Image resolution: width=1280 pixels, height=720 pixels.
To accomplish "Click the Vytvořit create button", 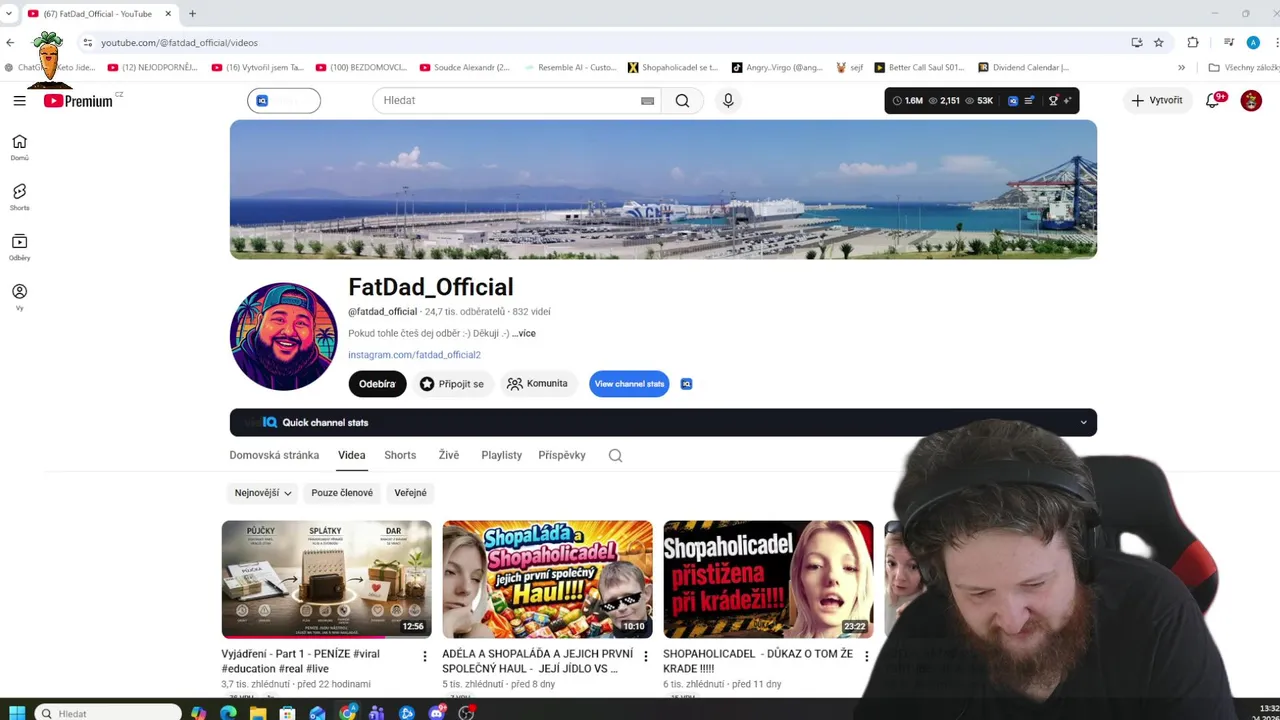I will (1157, 100).
